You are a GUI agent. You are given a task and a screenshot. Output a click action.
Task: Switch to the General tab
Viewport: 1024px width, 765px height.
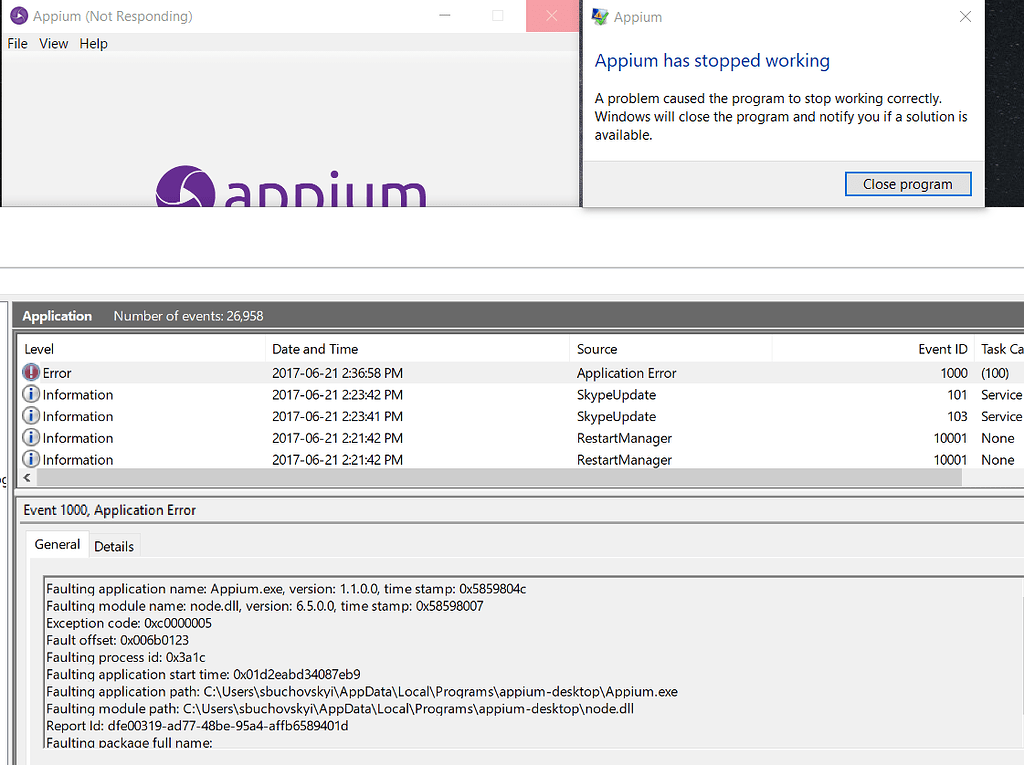pos(57,544)
